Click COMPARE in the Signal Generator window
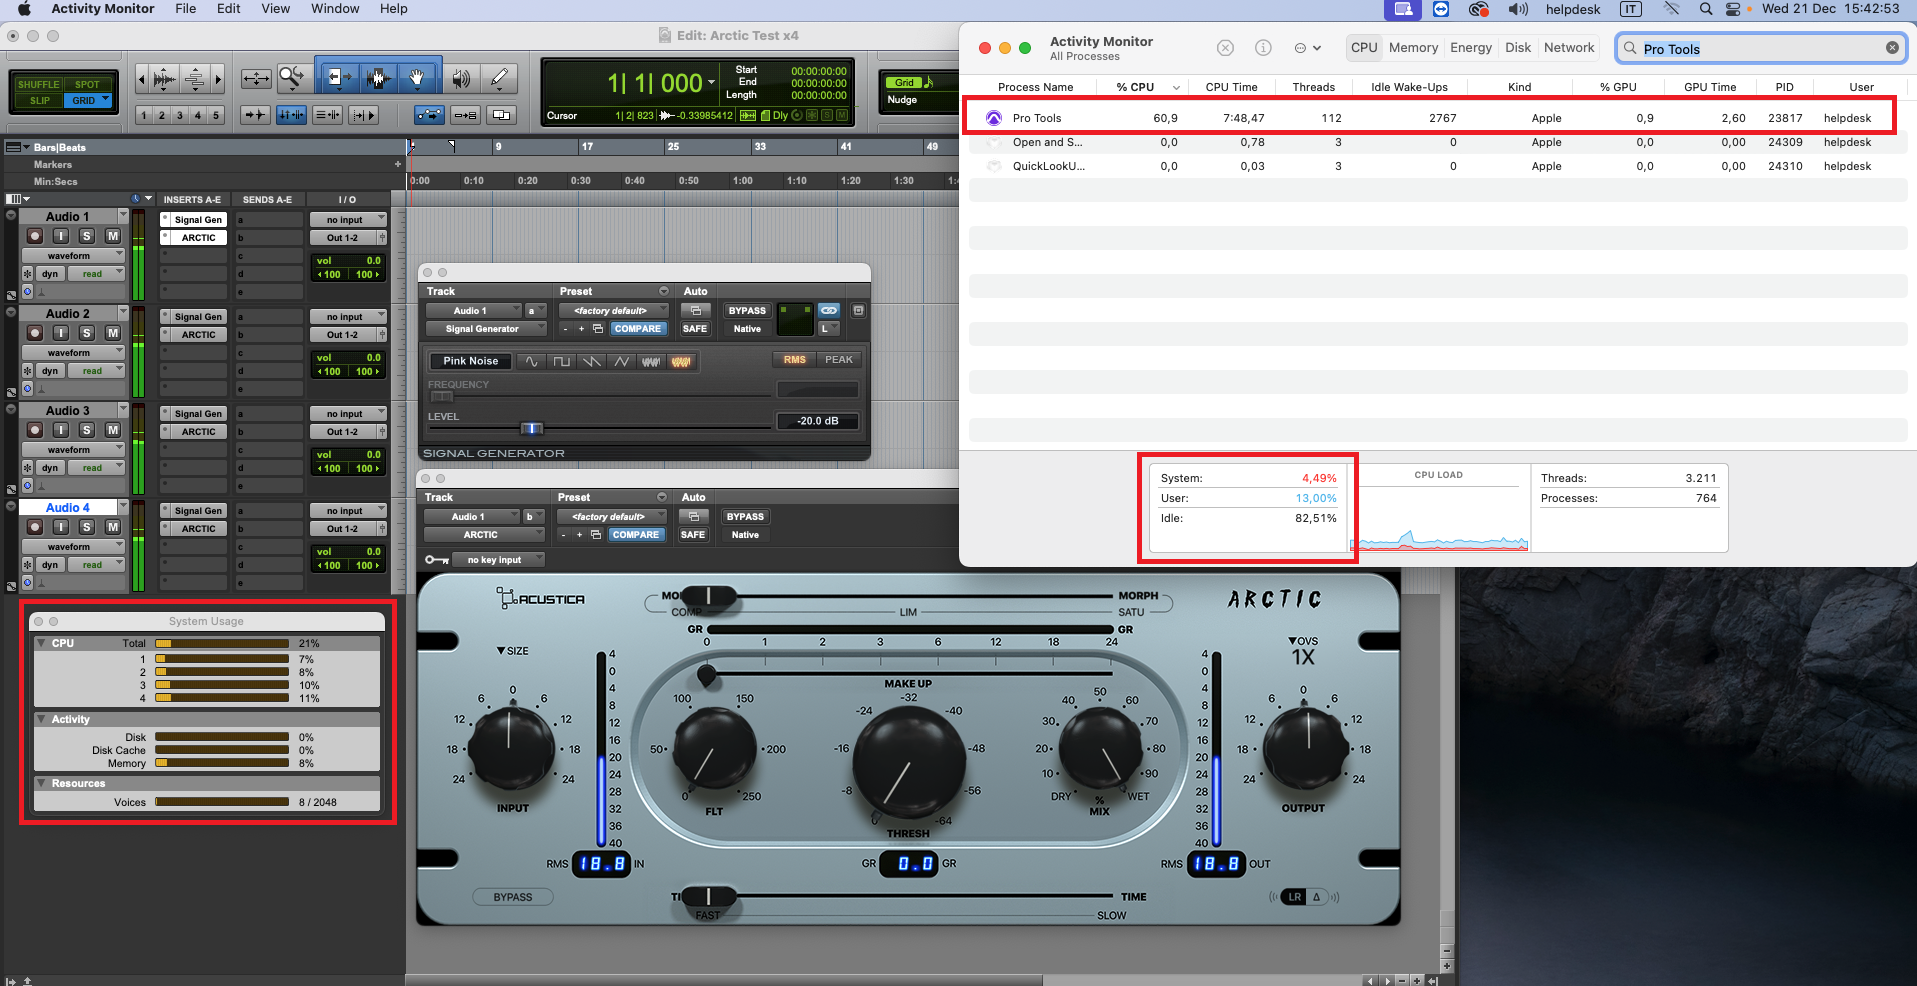 point(637,329)
